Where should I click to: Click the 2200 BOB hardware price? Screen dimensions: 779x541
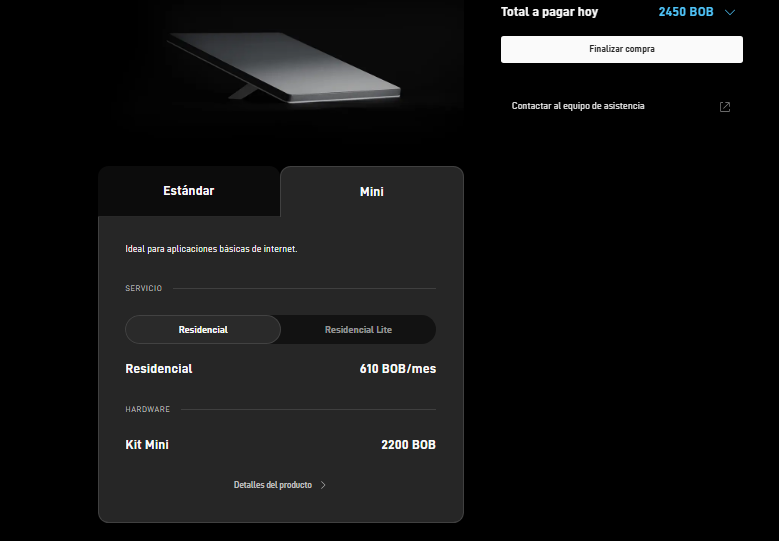pos(408,445)
